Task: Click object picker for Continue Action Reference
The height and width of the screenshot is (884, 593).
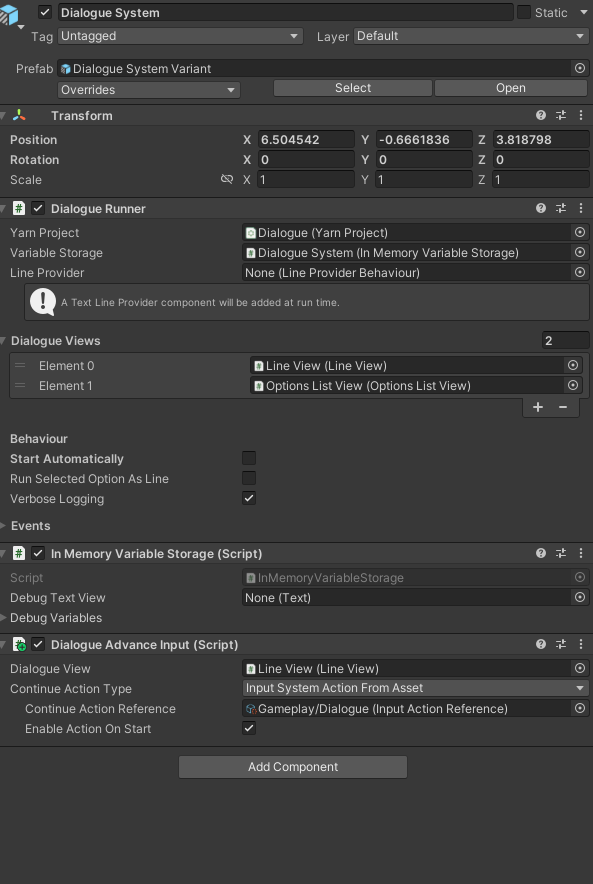Action: pyautogui.click(x=579, y=709)
